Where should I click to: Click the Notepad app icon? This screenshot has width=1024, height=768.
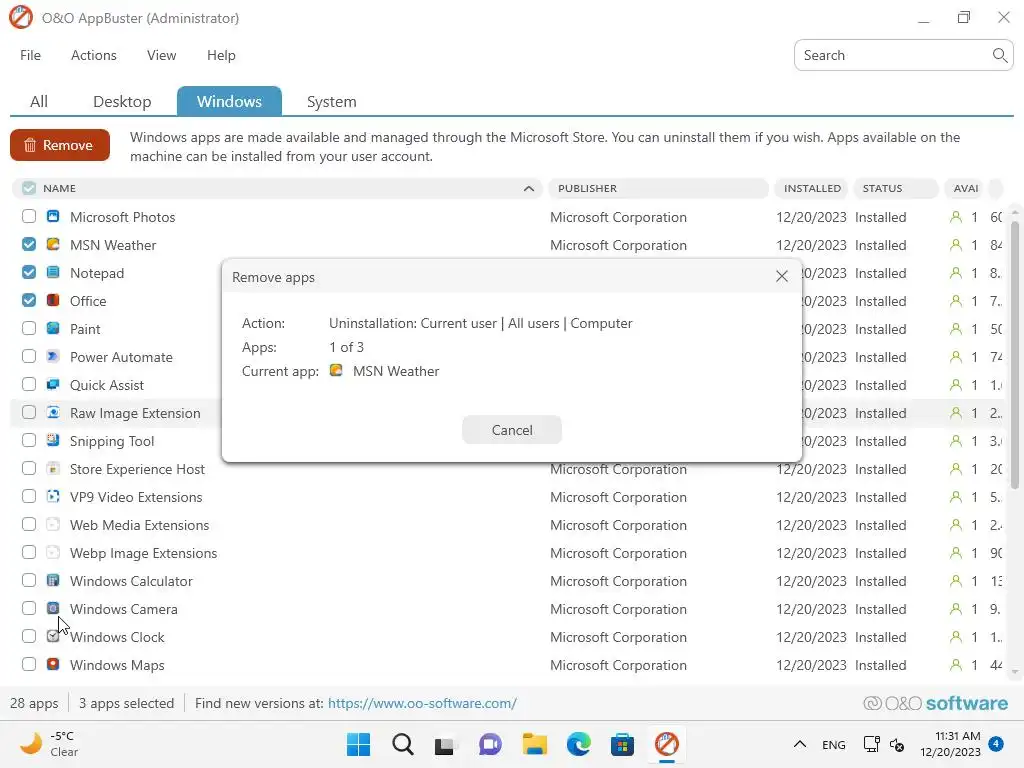(x=53, y=272)
